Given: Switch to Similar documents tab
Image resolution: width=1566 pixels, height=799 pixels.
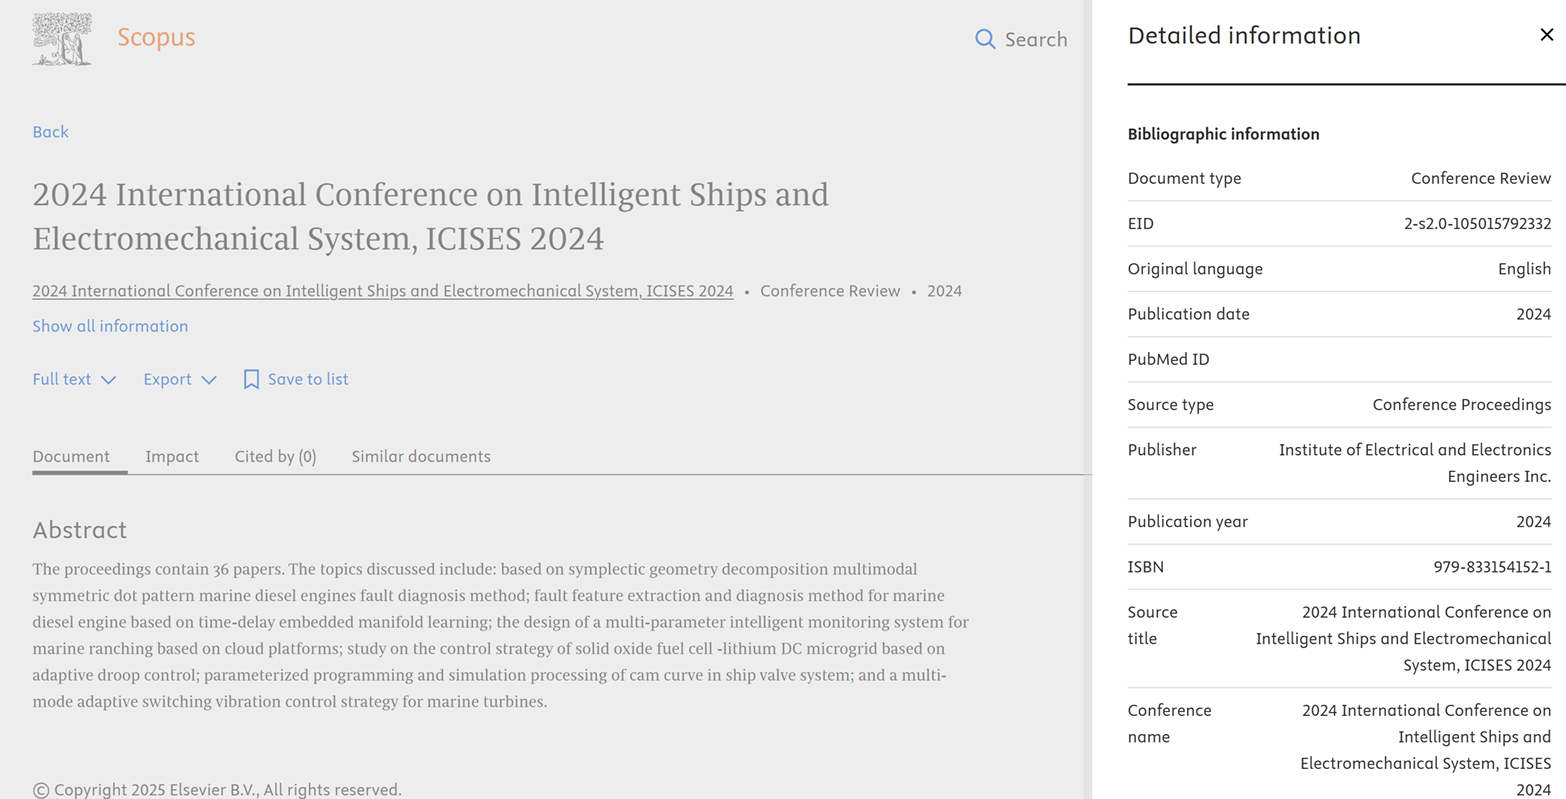Looking at the screenshot, I should tap(421, 456).
